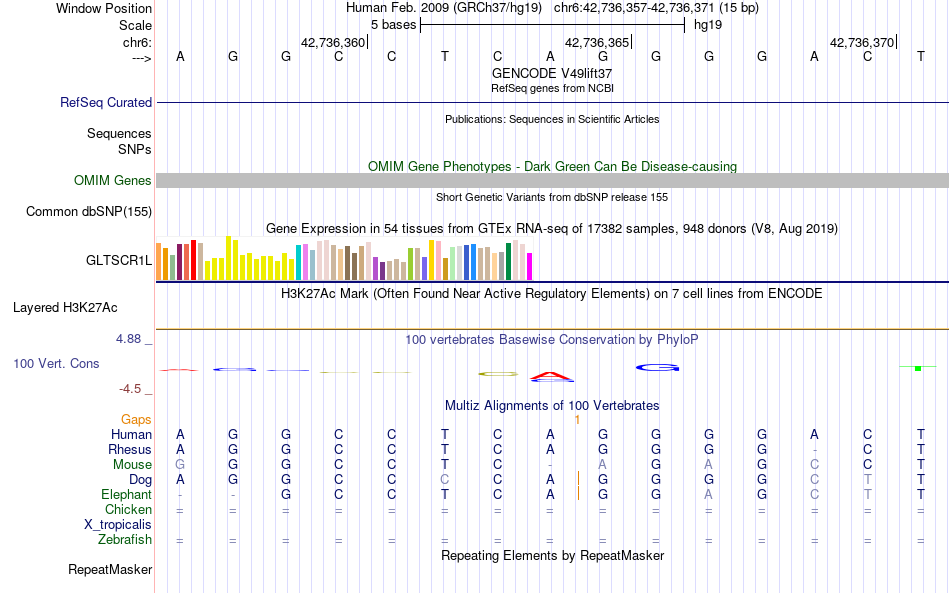Click the GLTSCR1L gene label
950x593 pixels.
tap(119, 260)
